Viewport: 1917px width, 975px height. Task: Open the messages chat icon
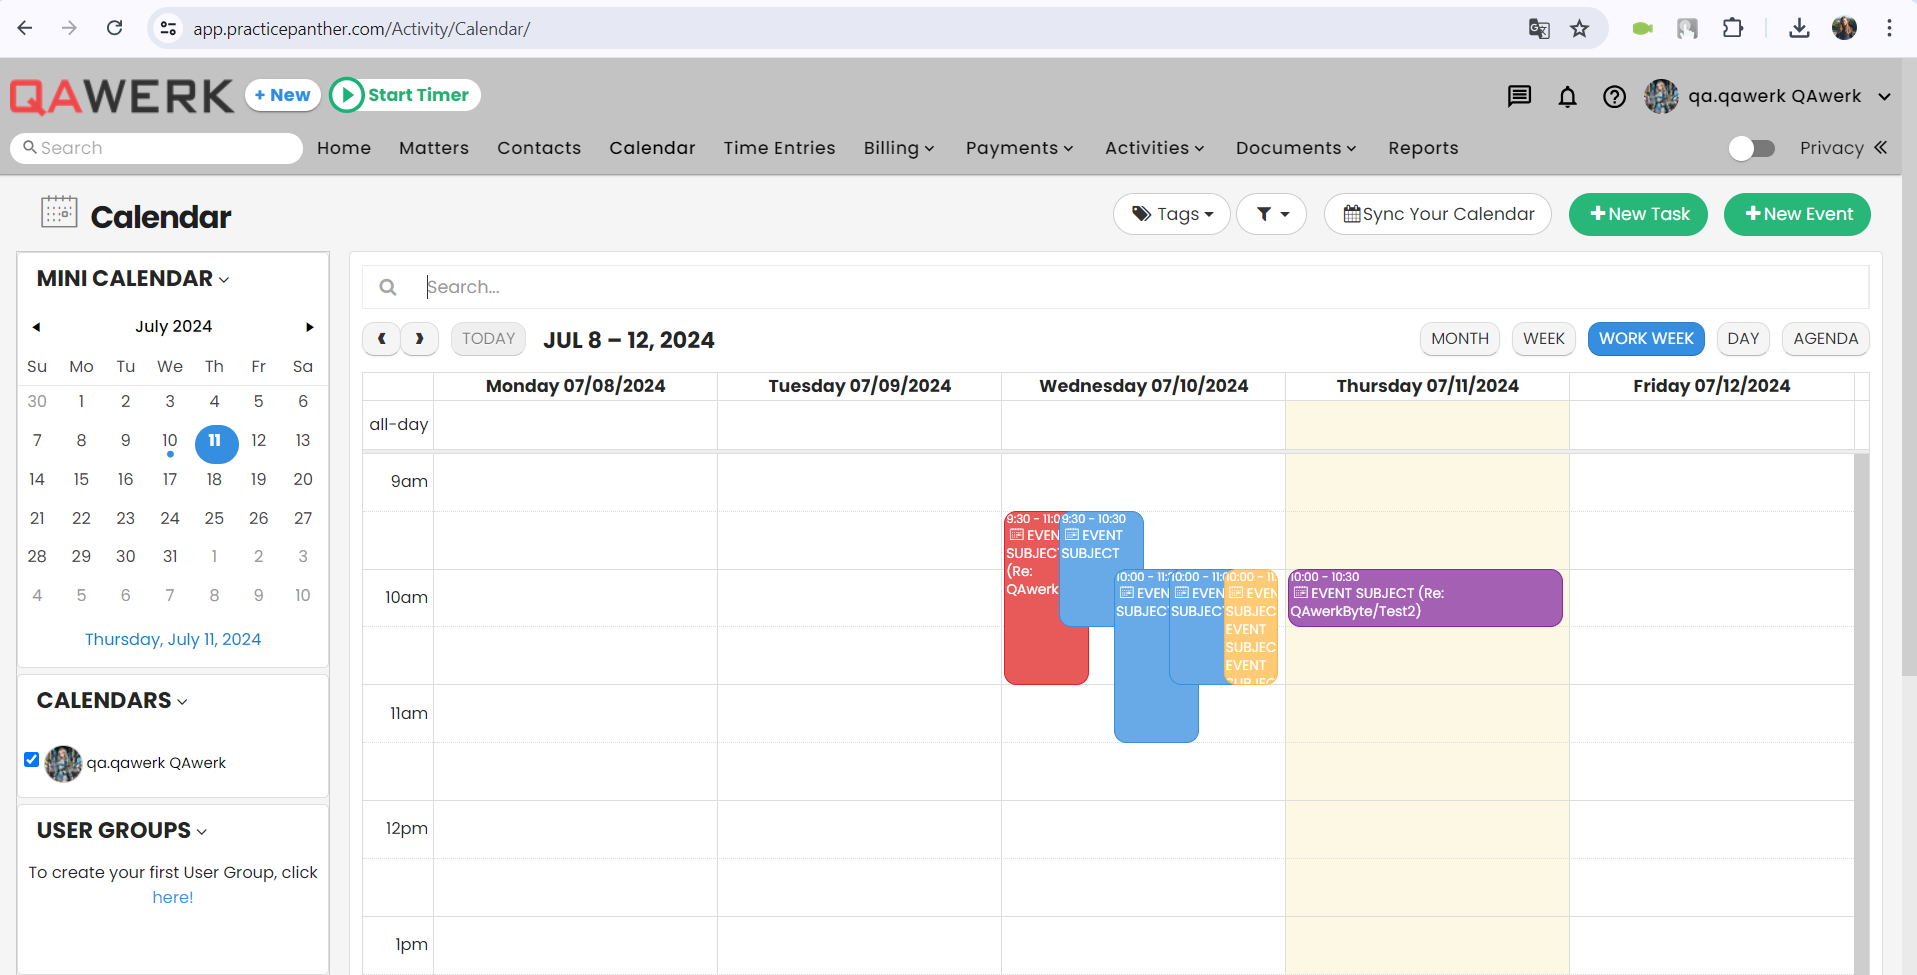[1519, 96]
